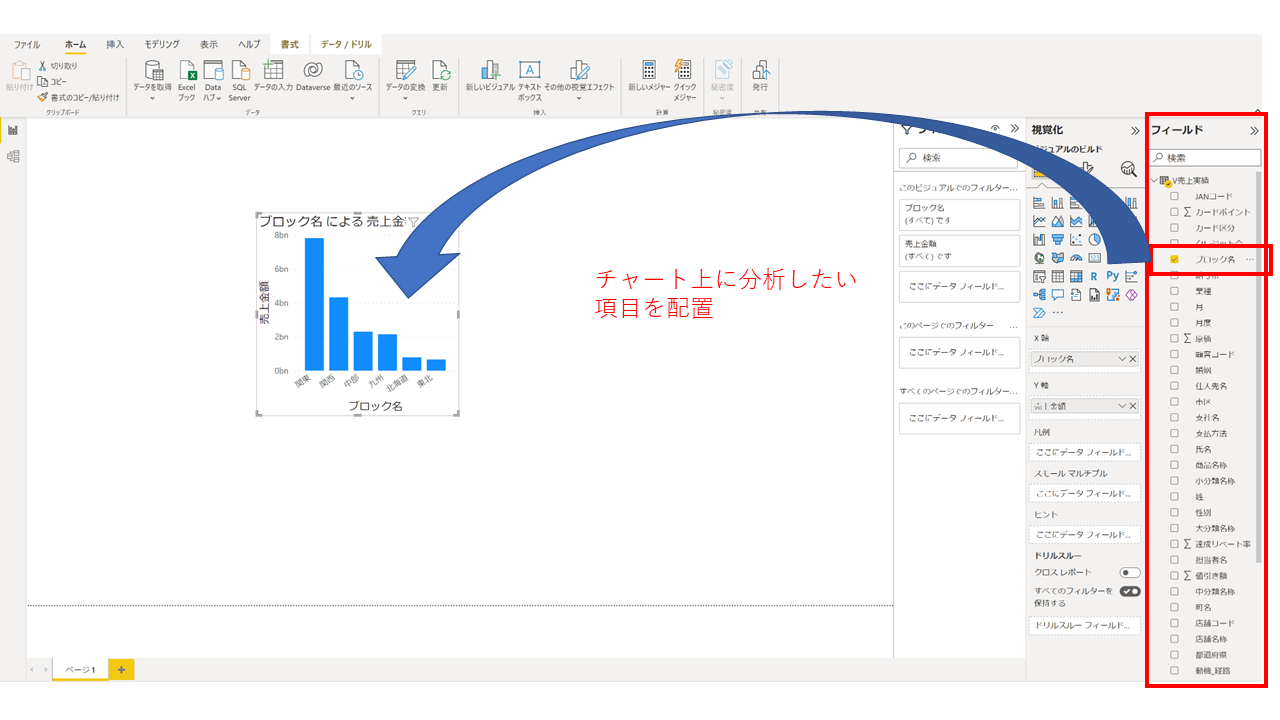The height and width of the screenshot is (720, 1280).
Task: Choose the scatter chart visual type
Action: (1076, 240)
